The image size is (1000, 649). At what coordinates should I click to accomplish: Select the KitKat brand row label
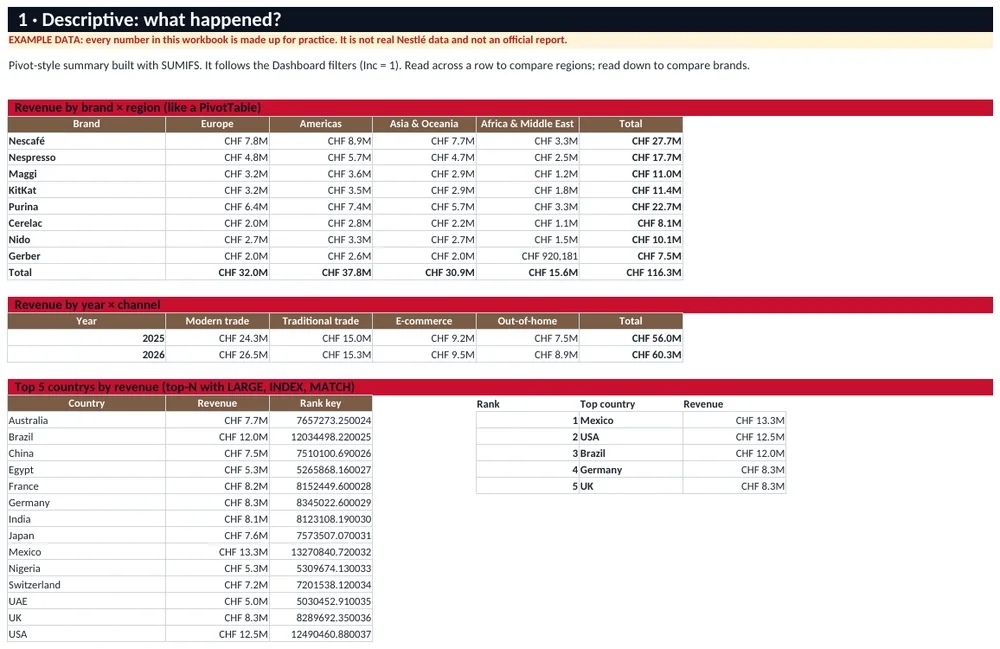click(86, 190)
